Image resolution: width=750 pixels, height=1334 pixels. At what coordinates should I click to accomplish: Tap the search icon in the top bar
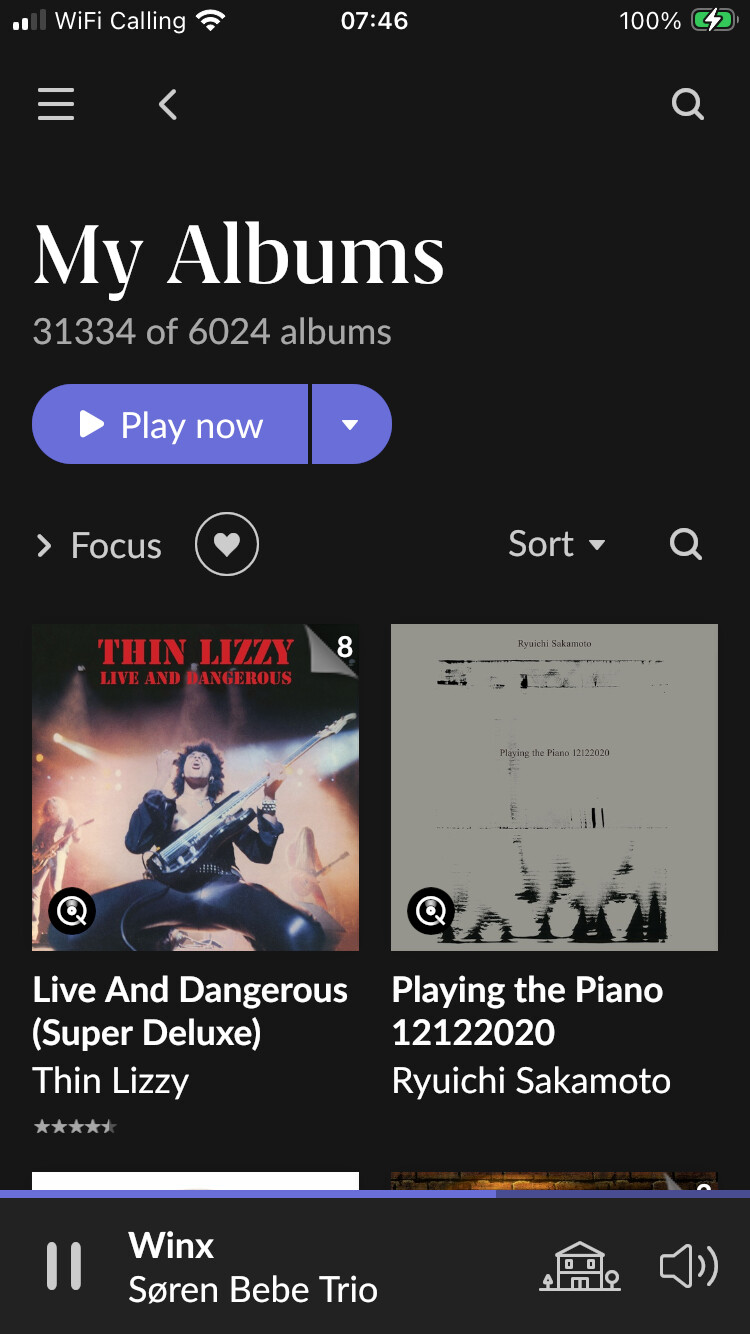[x=687, y=104]
